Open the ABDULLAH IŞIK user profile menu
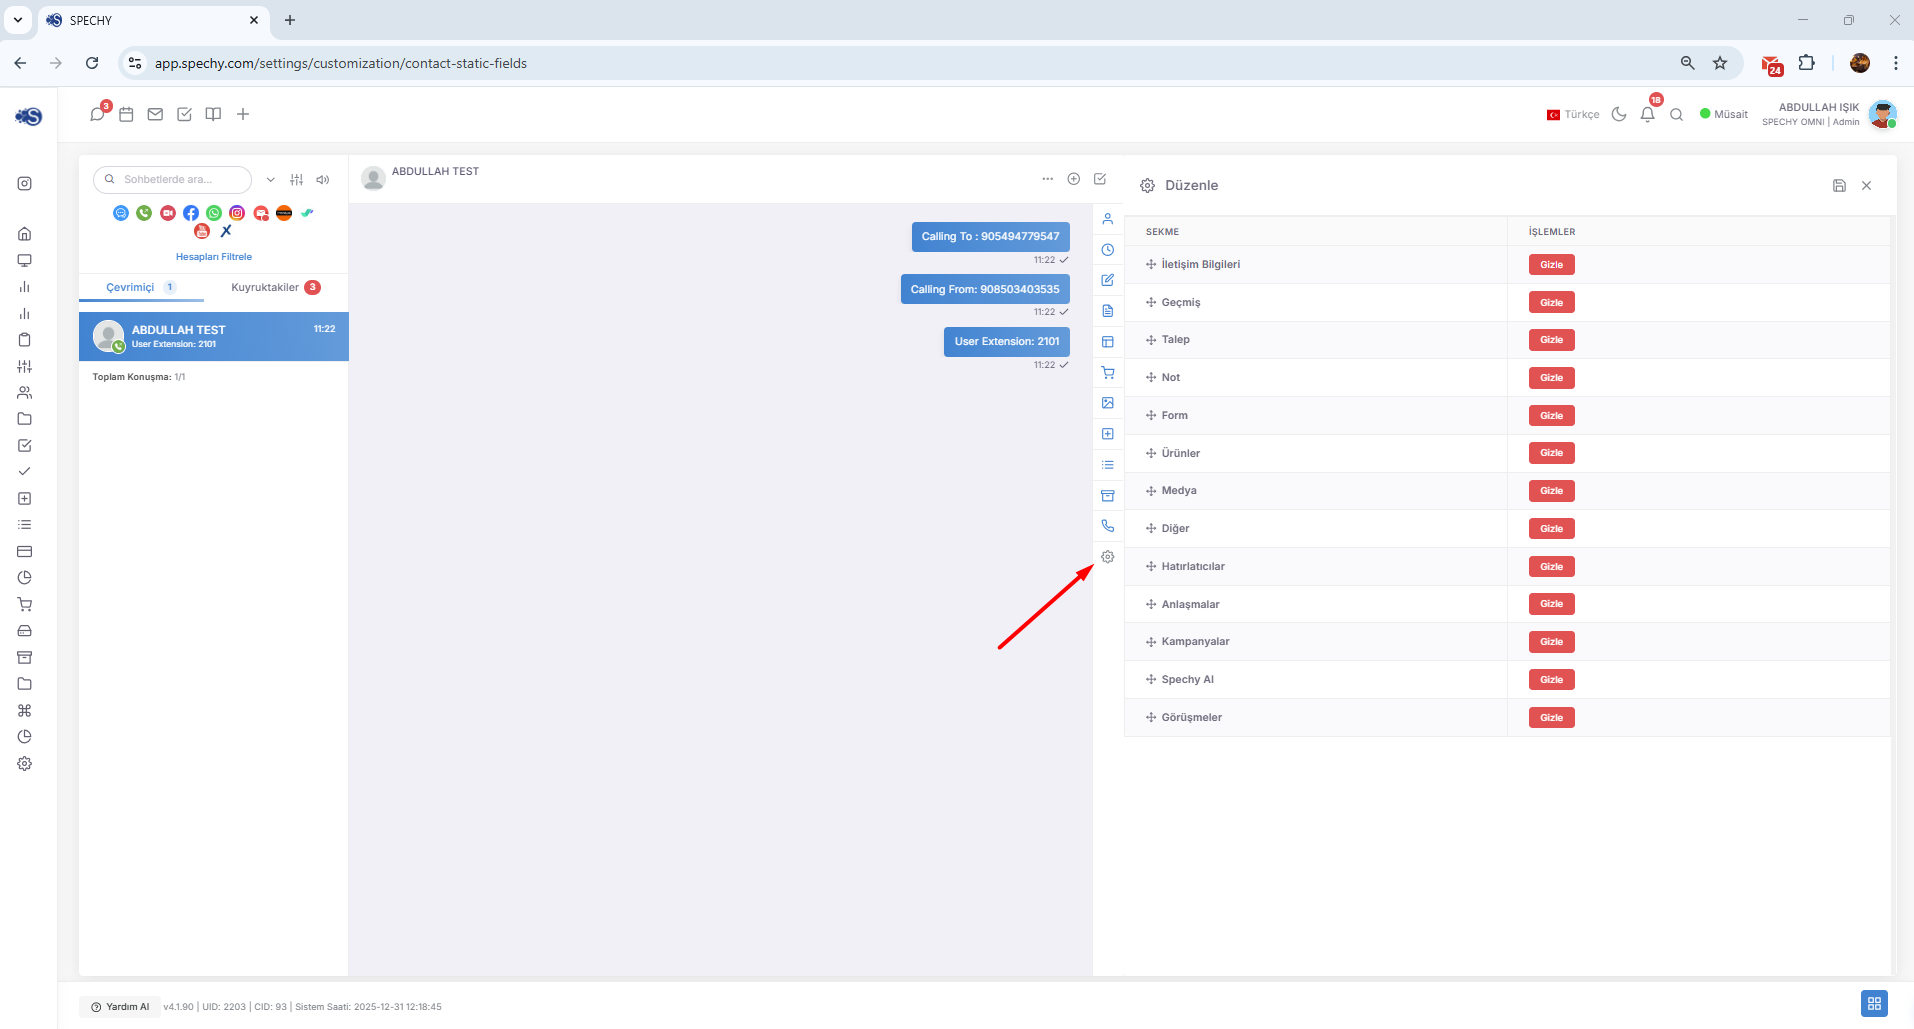This screenshot has width=1914, height=1029. tap(1829, 114)
